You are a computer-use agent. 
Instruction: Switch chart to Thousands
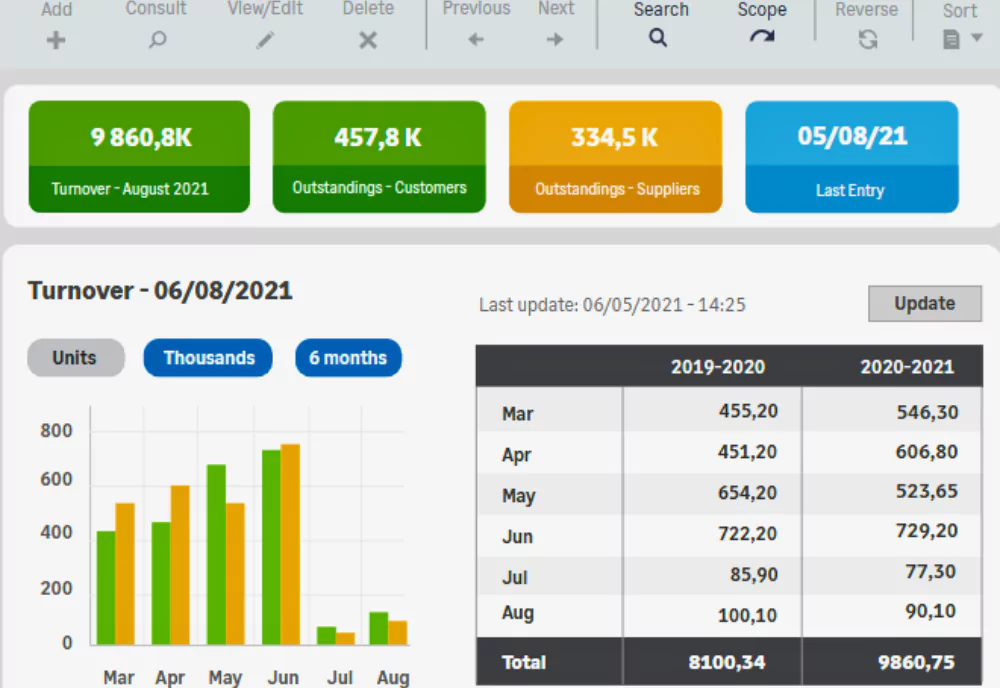tap(208, 358)
